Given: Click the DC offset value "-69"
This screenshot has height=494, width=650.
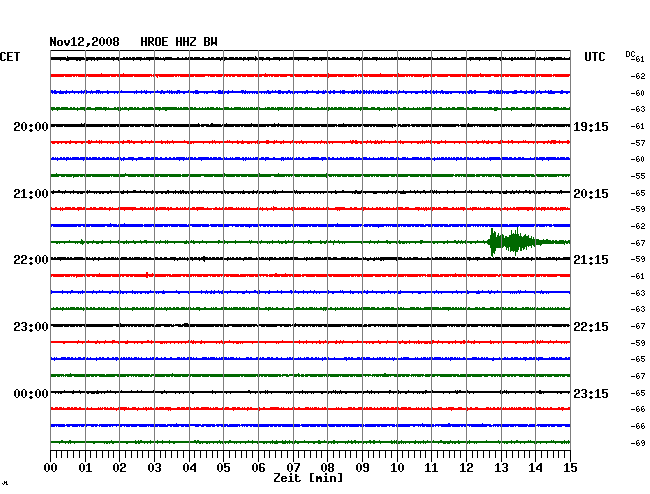Looking at the screenshot, I should click(638, 443).
